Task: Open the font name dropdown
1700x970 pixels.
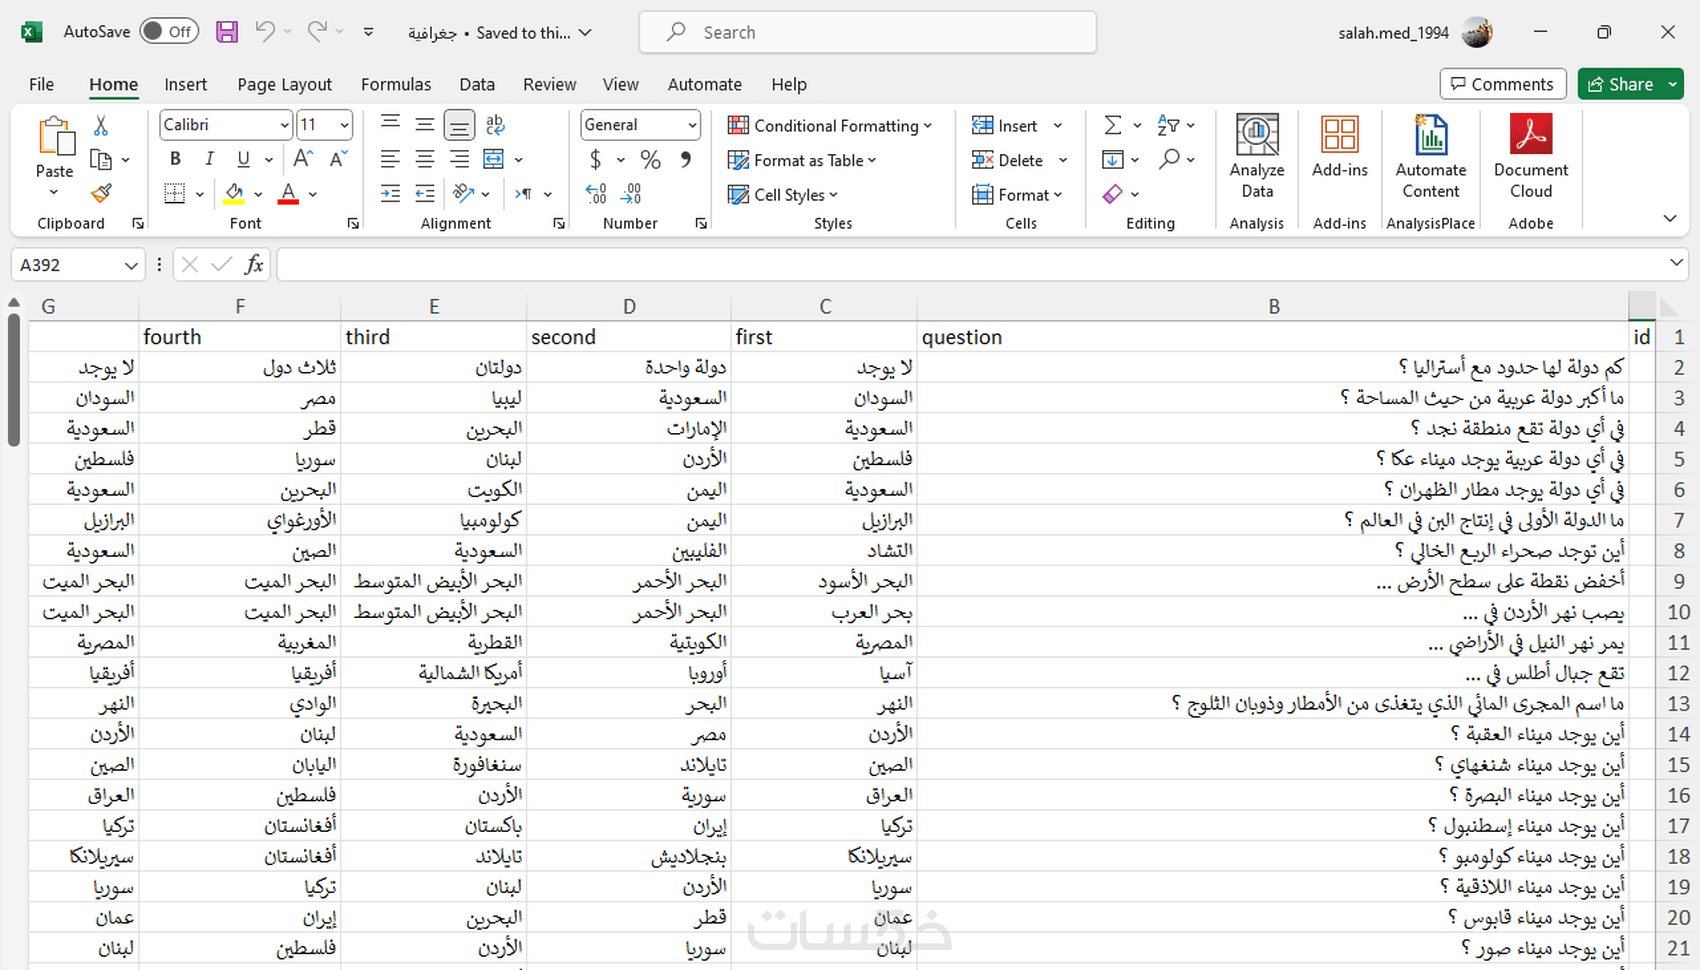Action: point(285,126)
